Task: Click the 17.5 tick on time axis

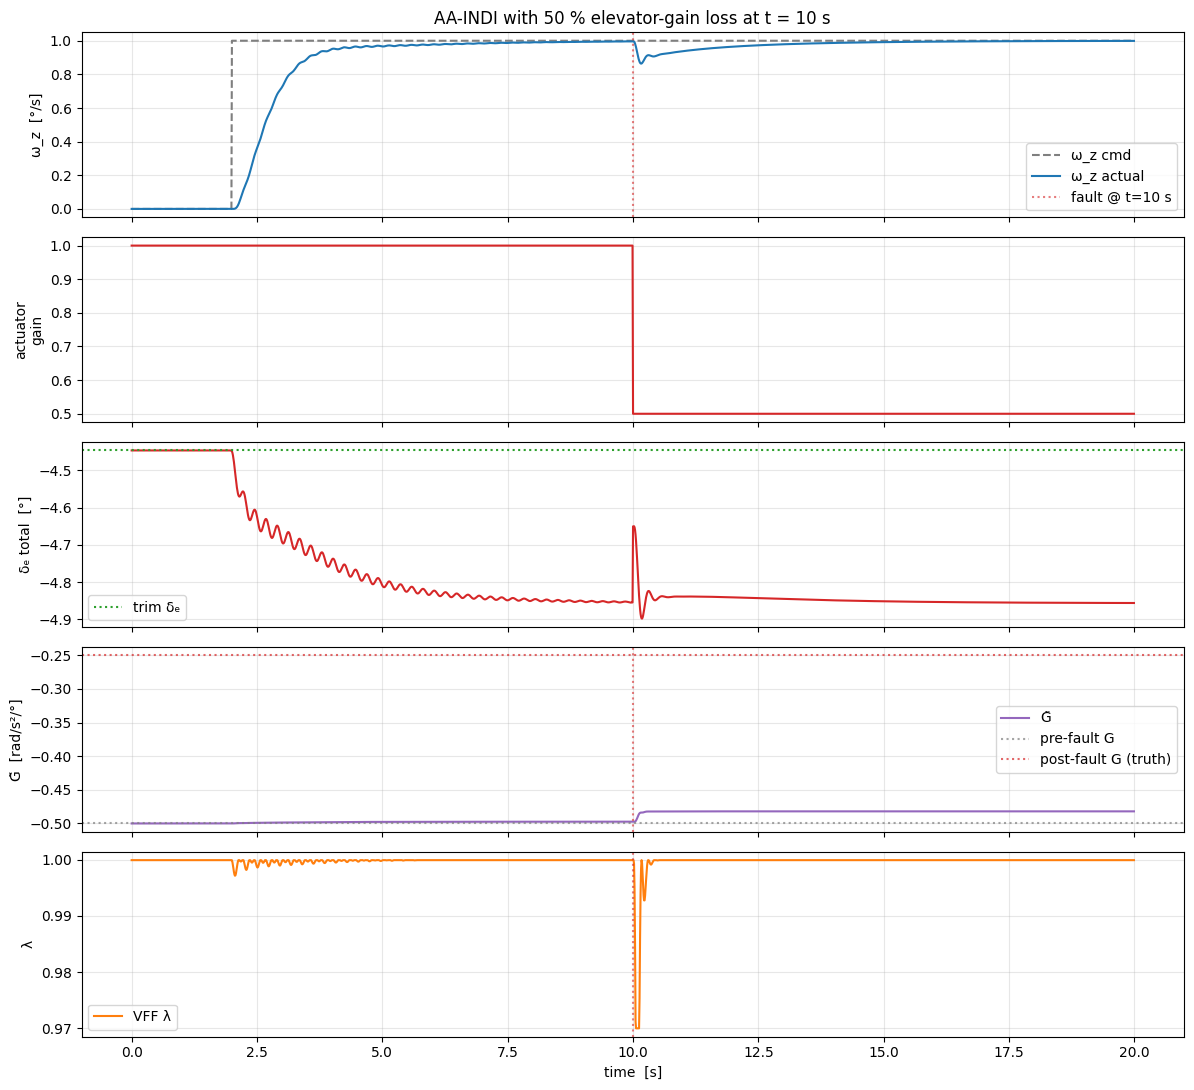Action: pyautogui.click(x=1009, y=1052)
